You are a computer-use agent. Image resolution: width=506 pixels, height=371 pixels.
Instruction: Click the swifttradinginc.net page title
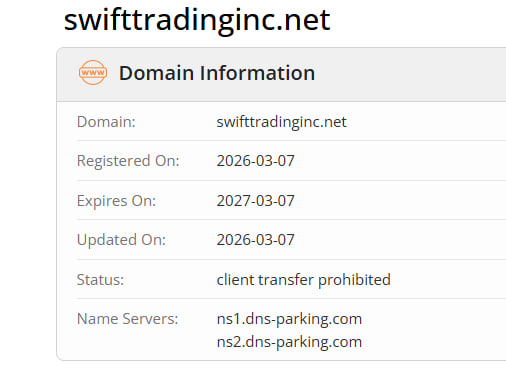pyautogui.click(x=197, y=21)
